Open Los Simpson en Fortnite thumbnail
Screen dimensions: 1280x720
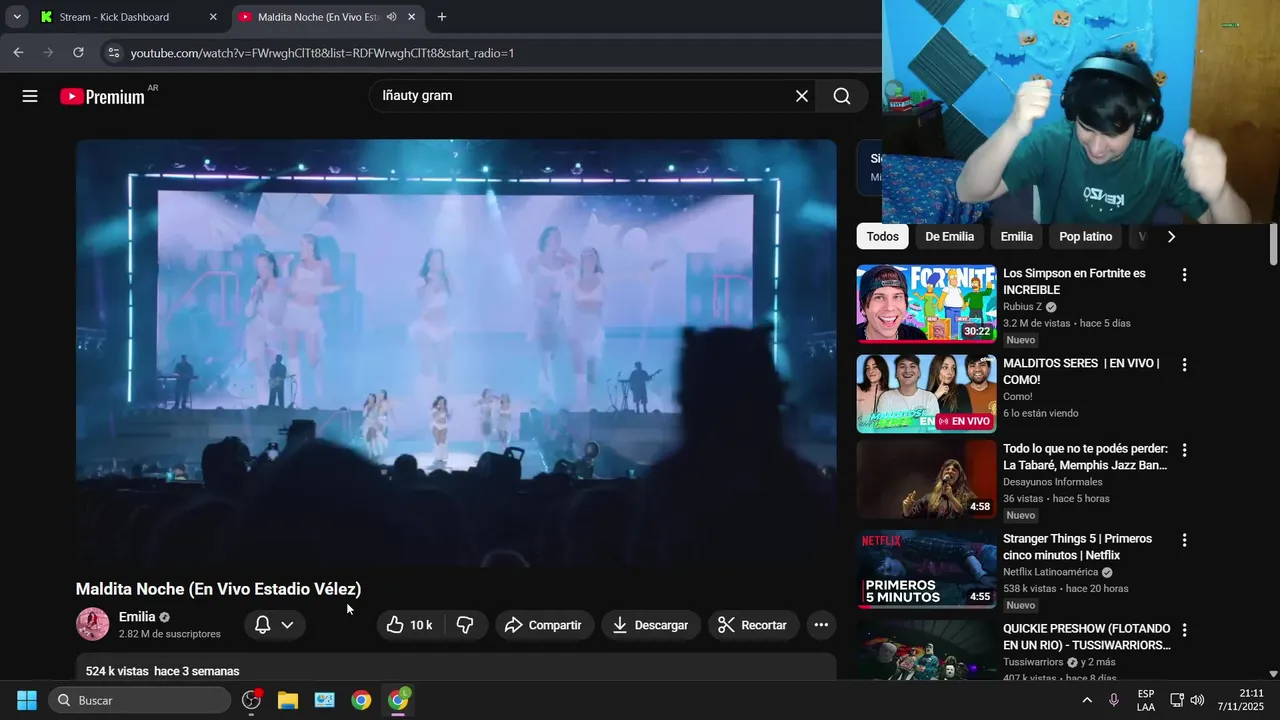pos(926,304)
